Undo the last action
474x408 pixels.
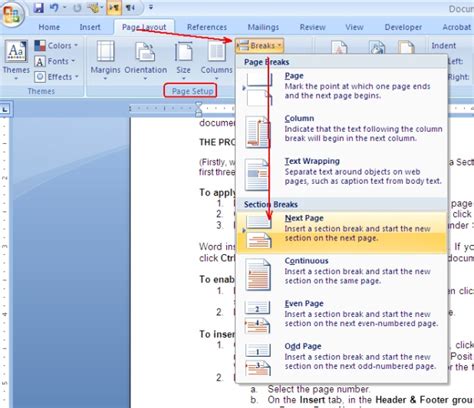point(54,7)
